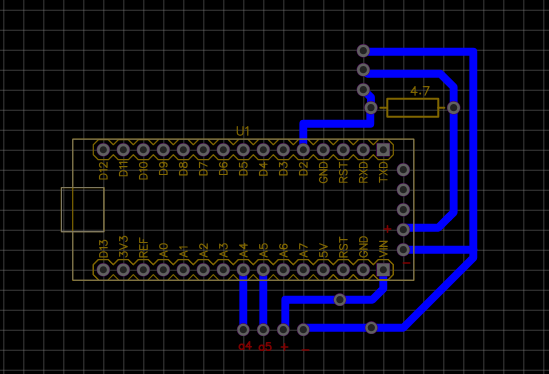Select the D12 pin pad on U1
Screen dimensions: 549x374
[103, 150]
